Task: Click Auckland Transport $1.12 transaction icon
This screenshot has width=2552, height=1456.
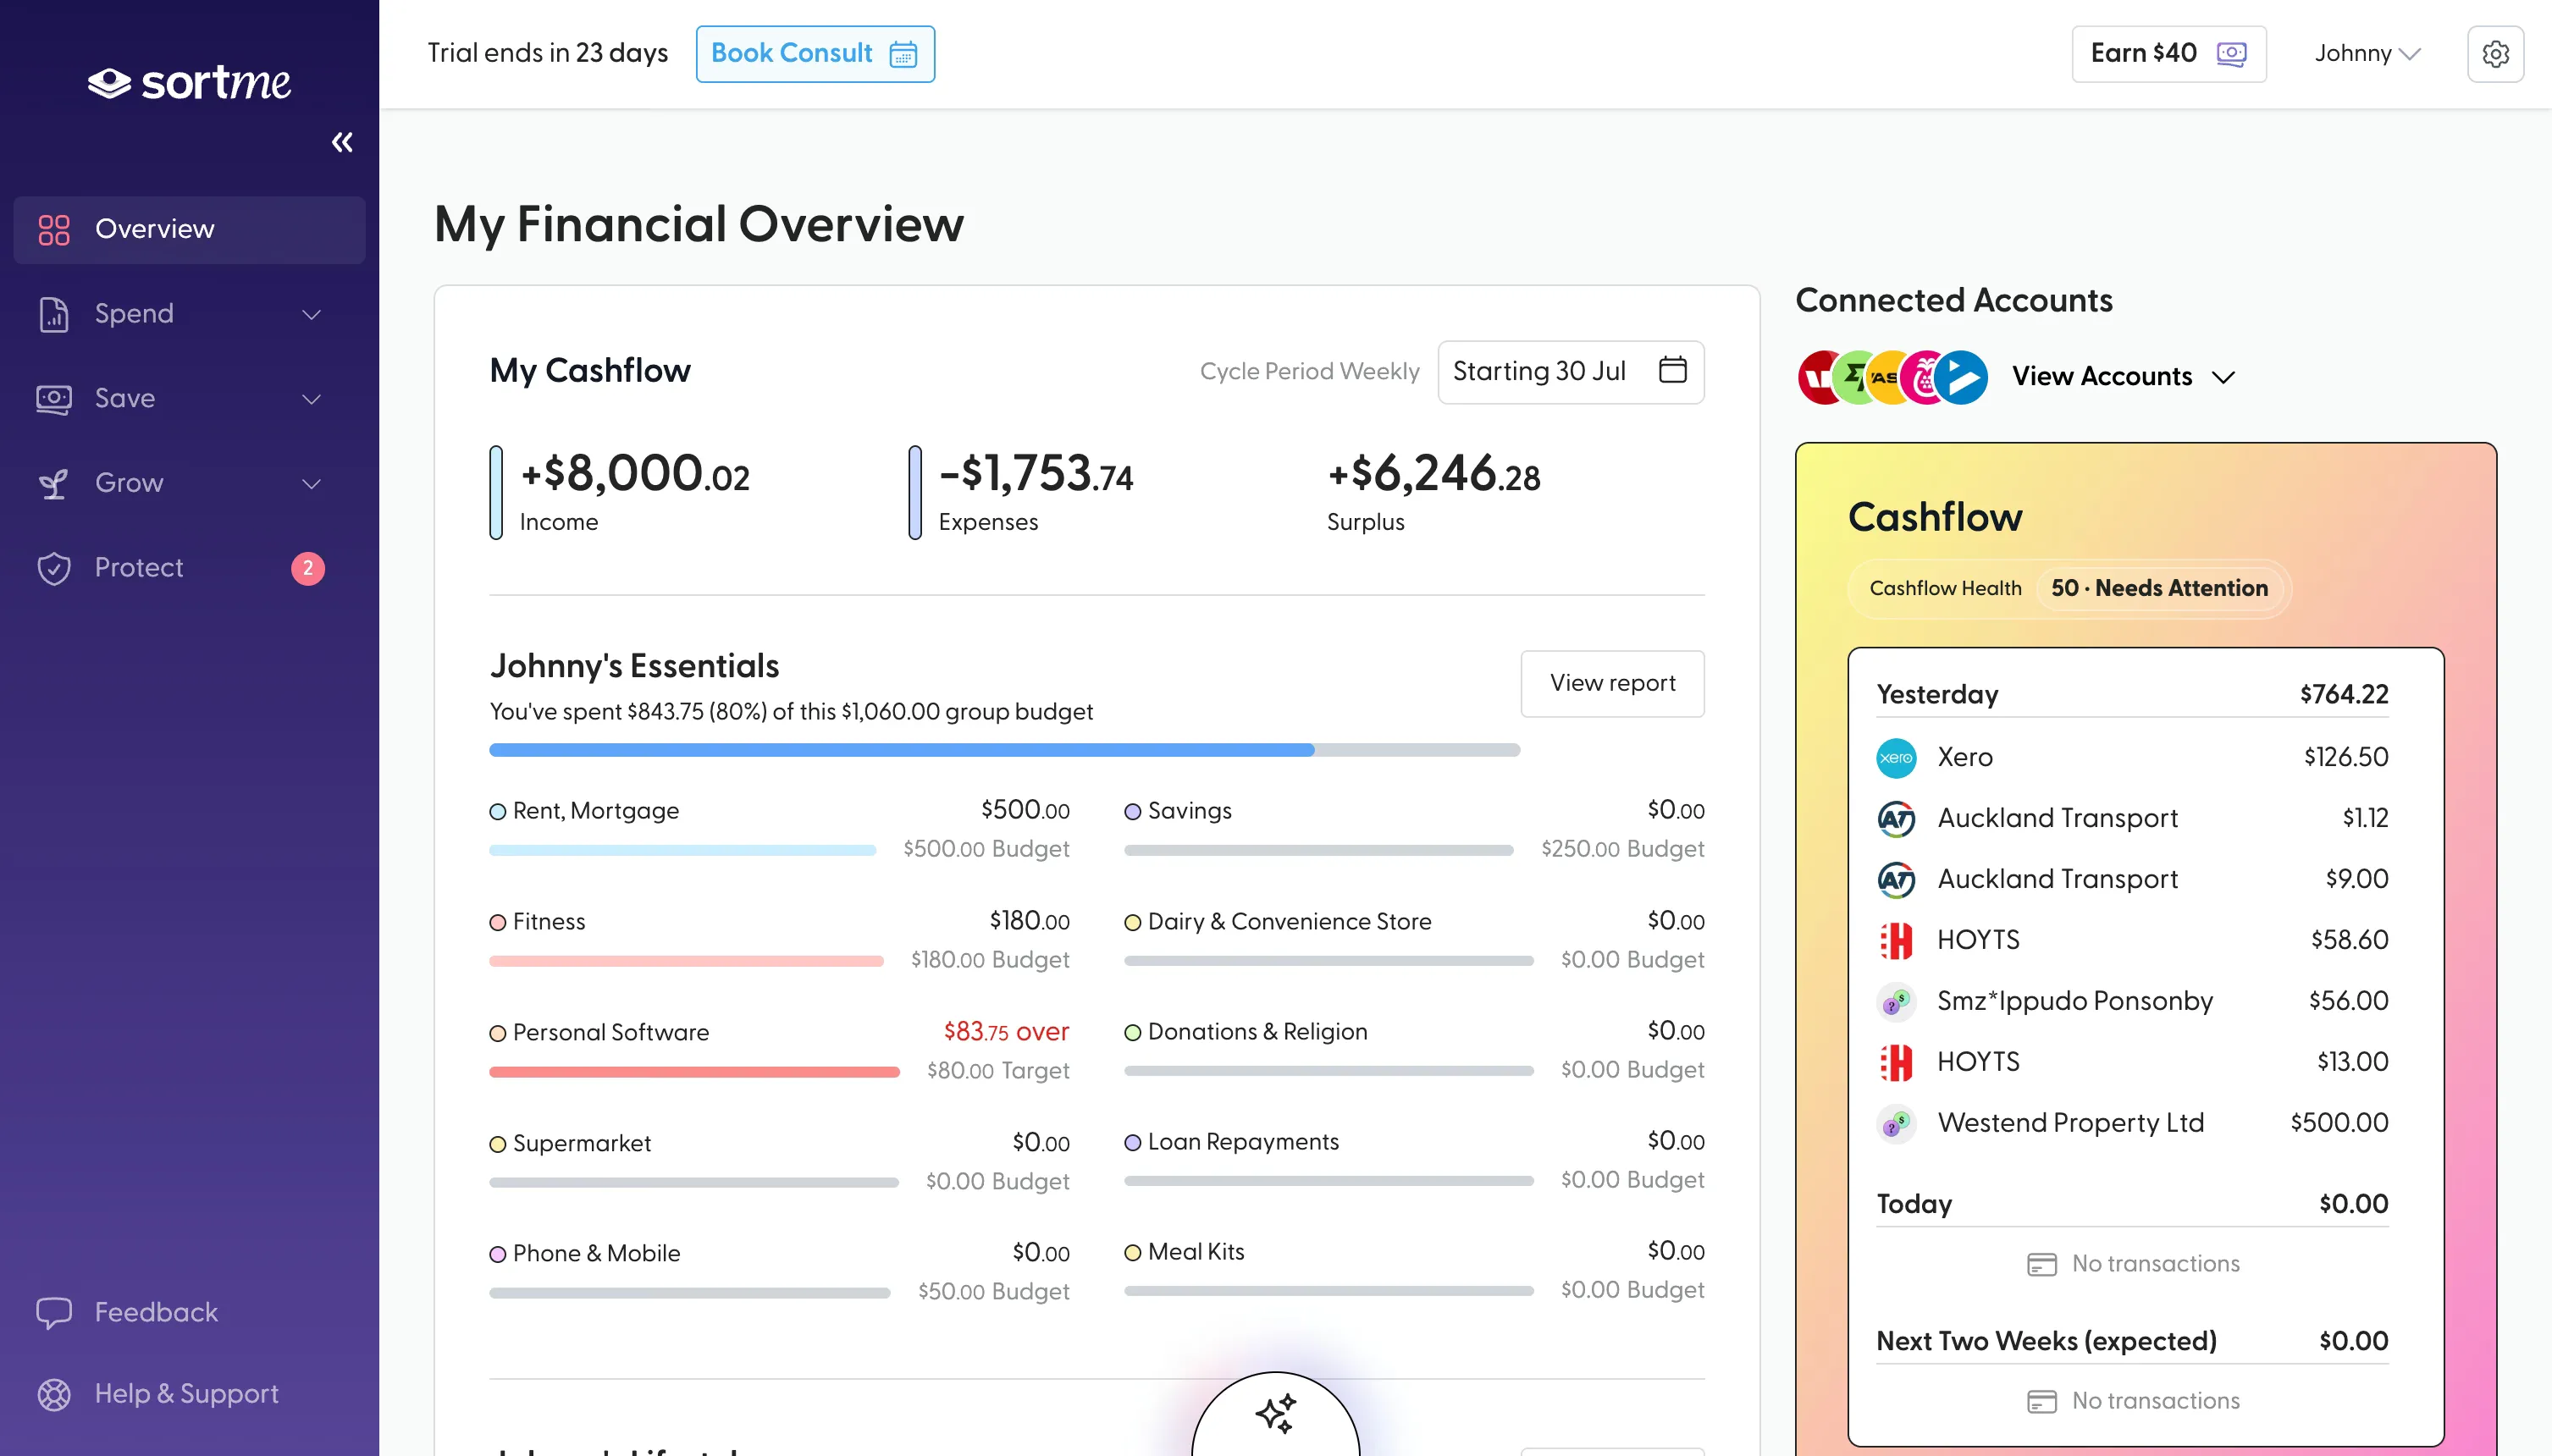Action: [1895, 818]
